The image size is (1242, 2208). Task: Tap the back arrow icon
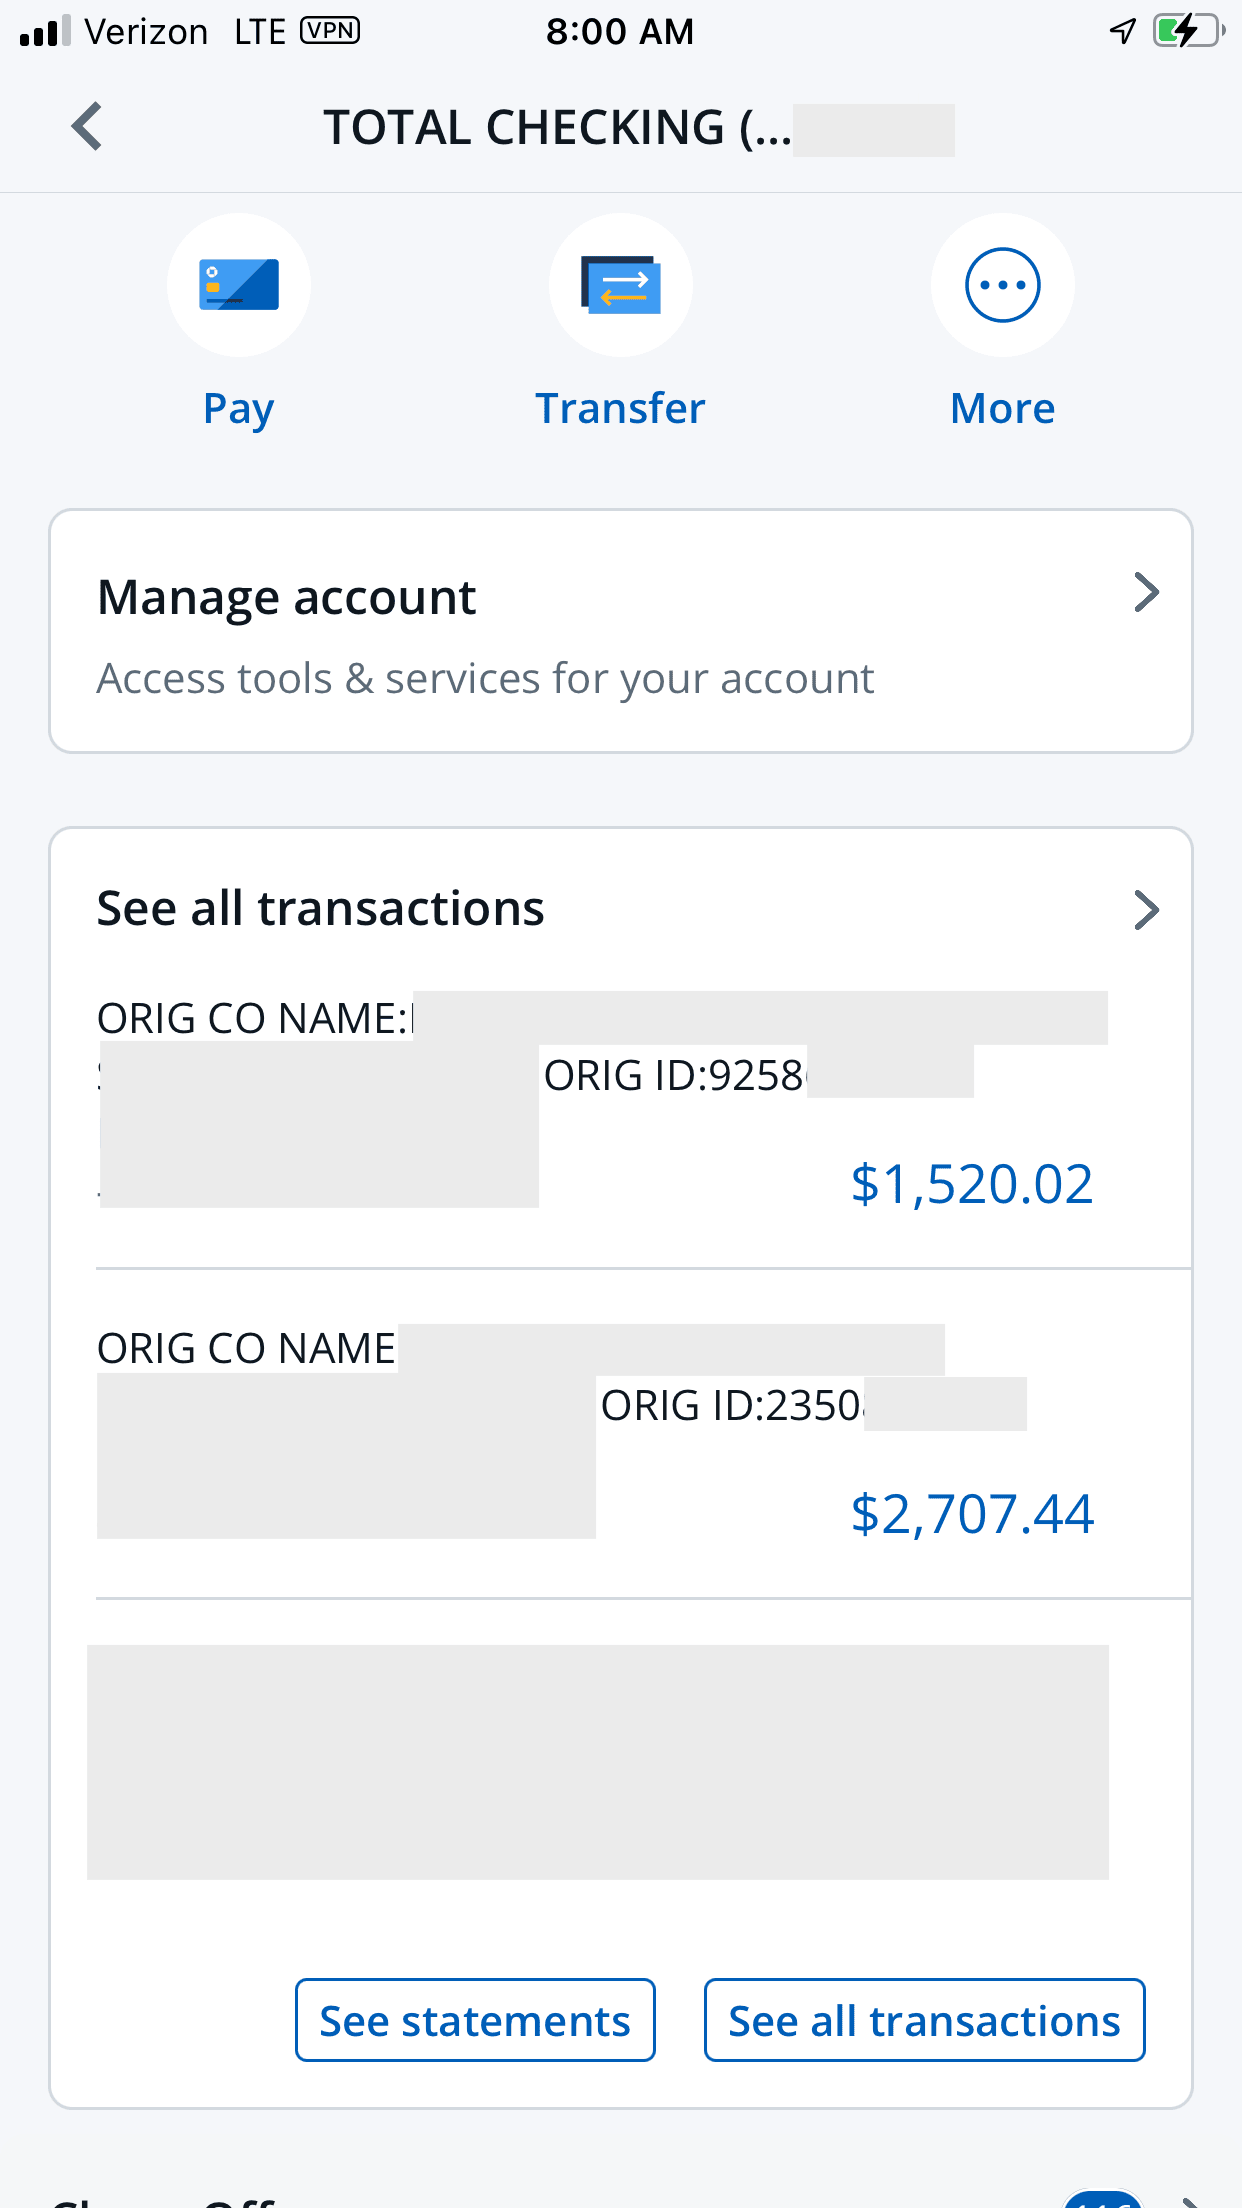(x=88, y=127)
